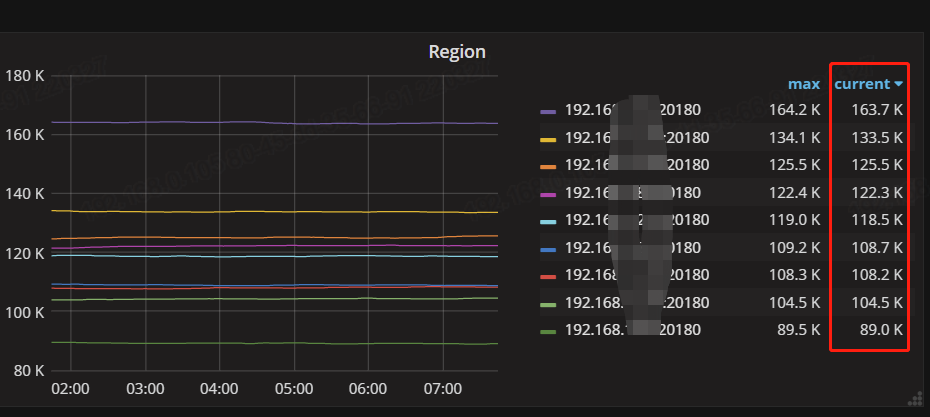930x417 pixels.
Task: Click the 134.1 K max value
Action: pos(795,138)
